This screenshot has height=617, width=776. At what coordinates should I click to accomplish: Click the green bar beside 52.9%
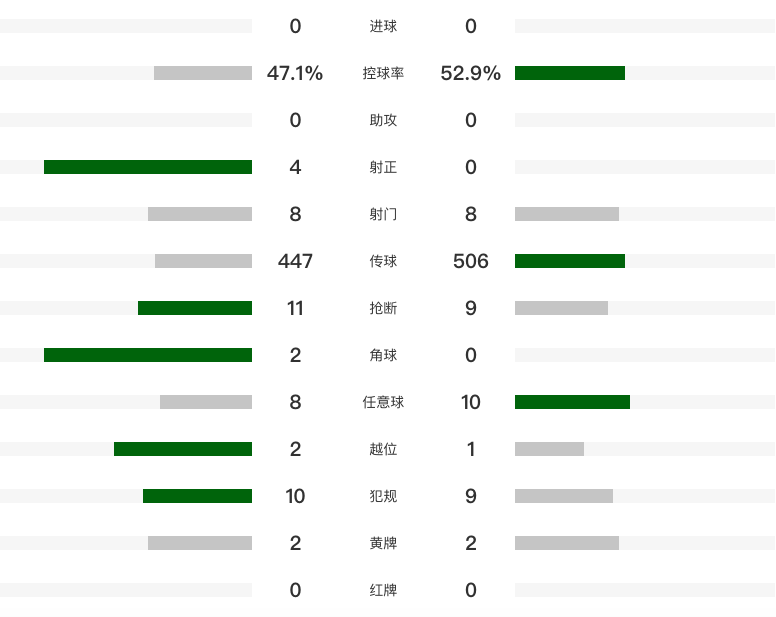point(570,73)
